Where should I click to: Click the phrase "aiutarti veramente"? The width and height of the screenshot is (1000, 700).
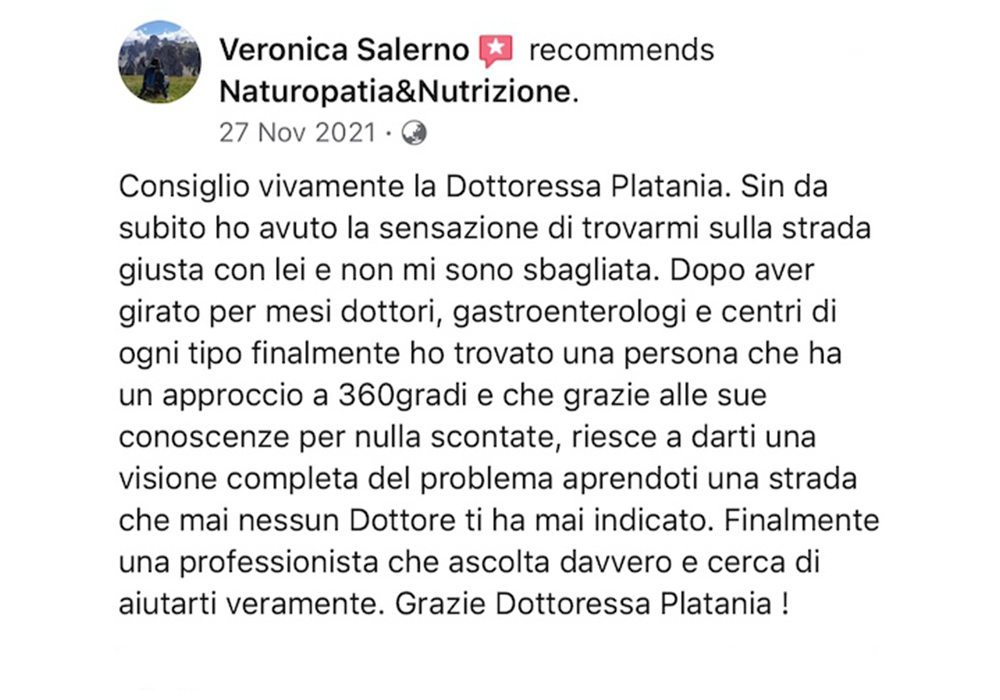click(251, 604)
